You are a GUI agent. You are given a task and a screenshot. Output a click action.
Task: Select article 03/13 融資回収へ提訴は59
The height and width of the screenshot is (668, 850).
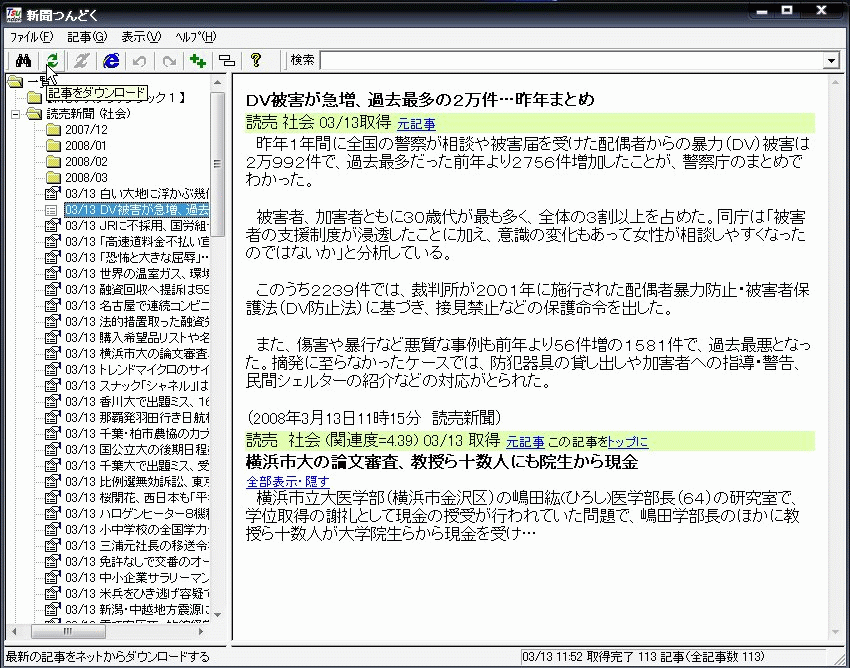click(137, 290)
